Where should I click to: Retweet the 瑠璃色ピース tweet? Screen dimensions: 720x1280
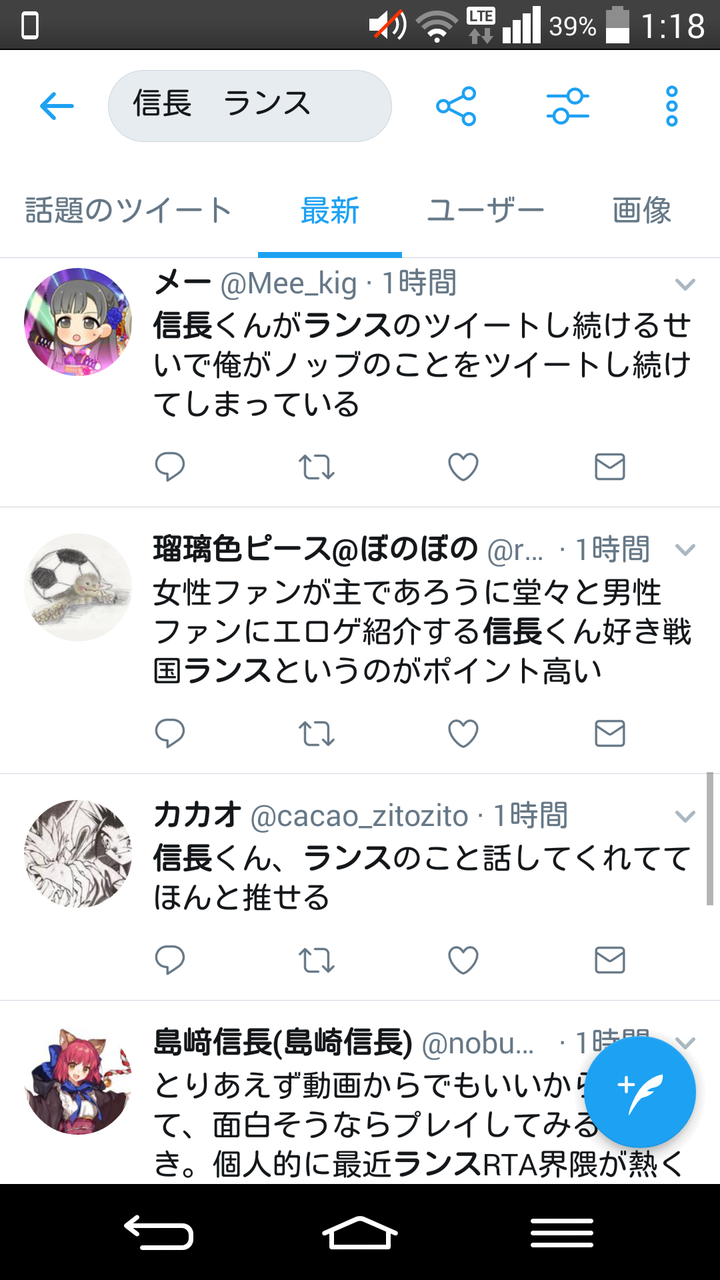(317, 733)
